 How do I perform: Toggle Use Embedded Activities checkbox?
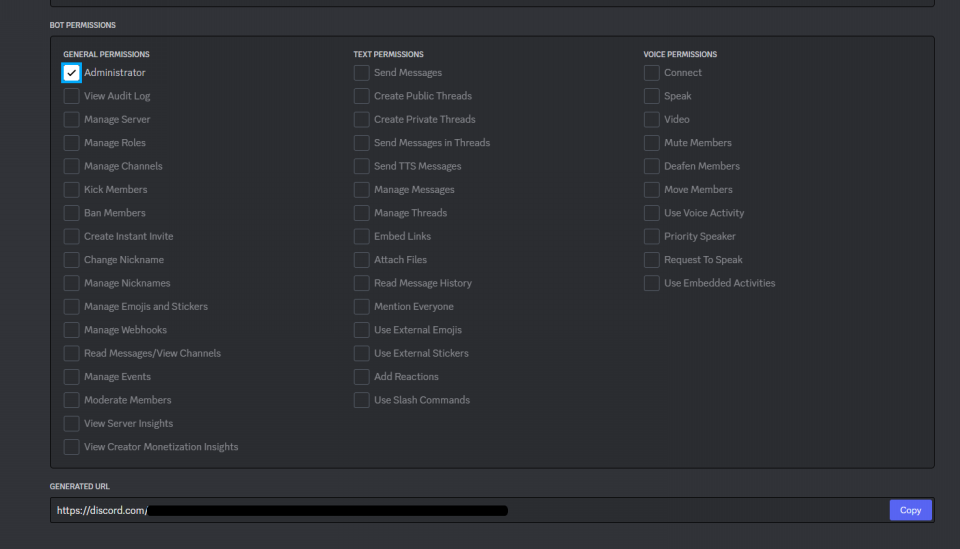tap(651, 283)
